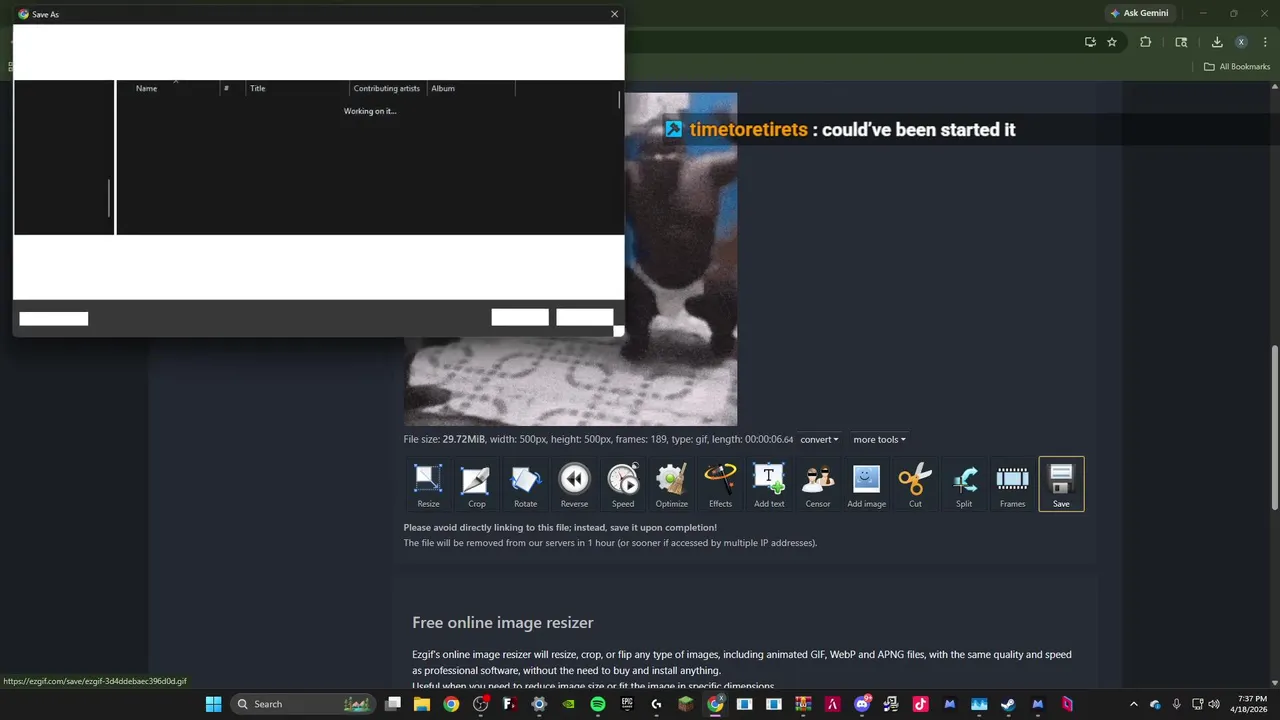Choose the Reverse tool

[574, 485]
